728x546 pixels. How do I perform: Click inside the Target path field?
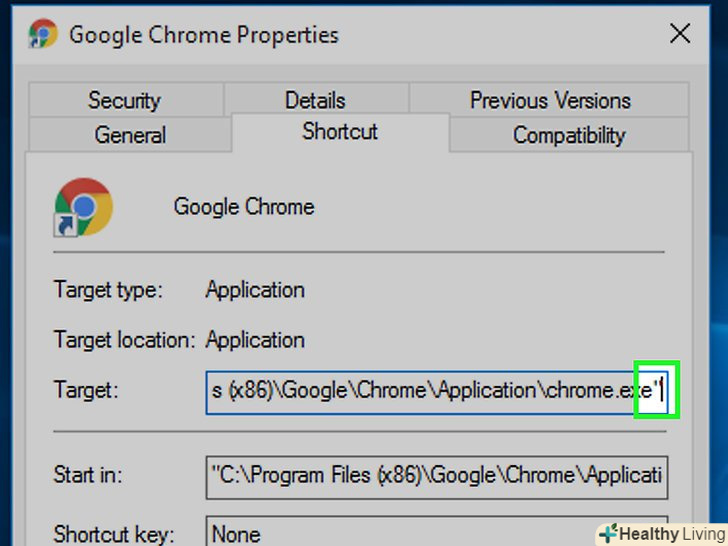[437, 392]
